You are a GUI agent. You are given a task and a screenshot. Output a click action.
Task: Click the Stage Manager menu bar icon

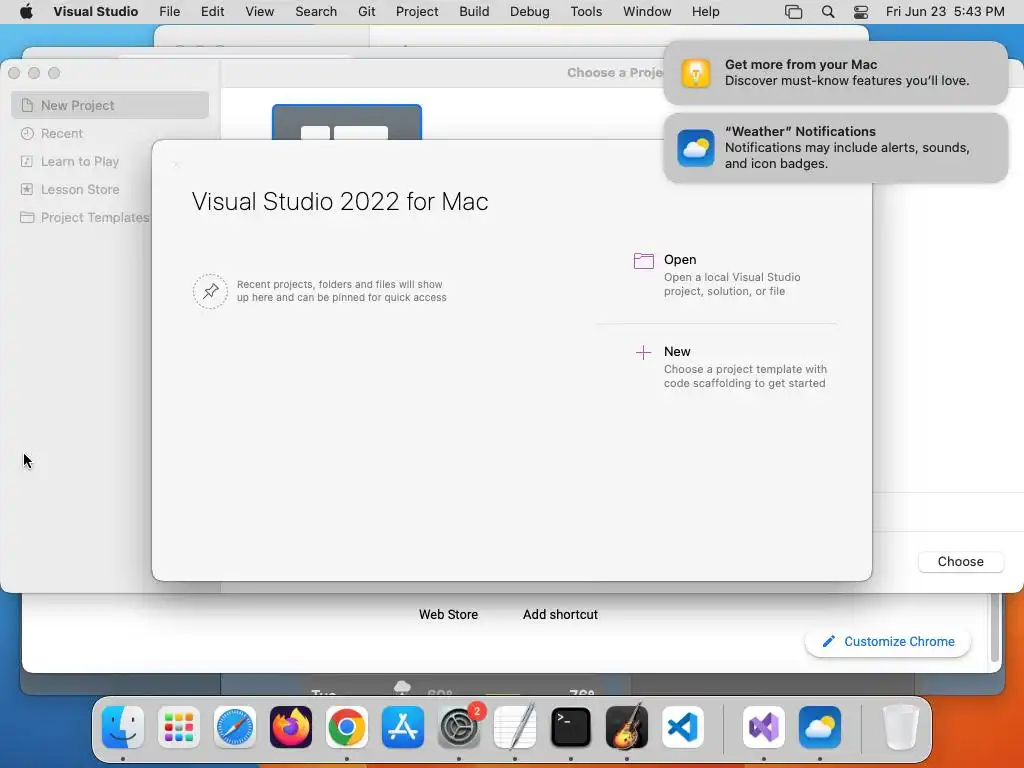(x=793, y=12)
